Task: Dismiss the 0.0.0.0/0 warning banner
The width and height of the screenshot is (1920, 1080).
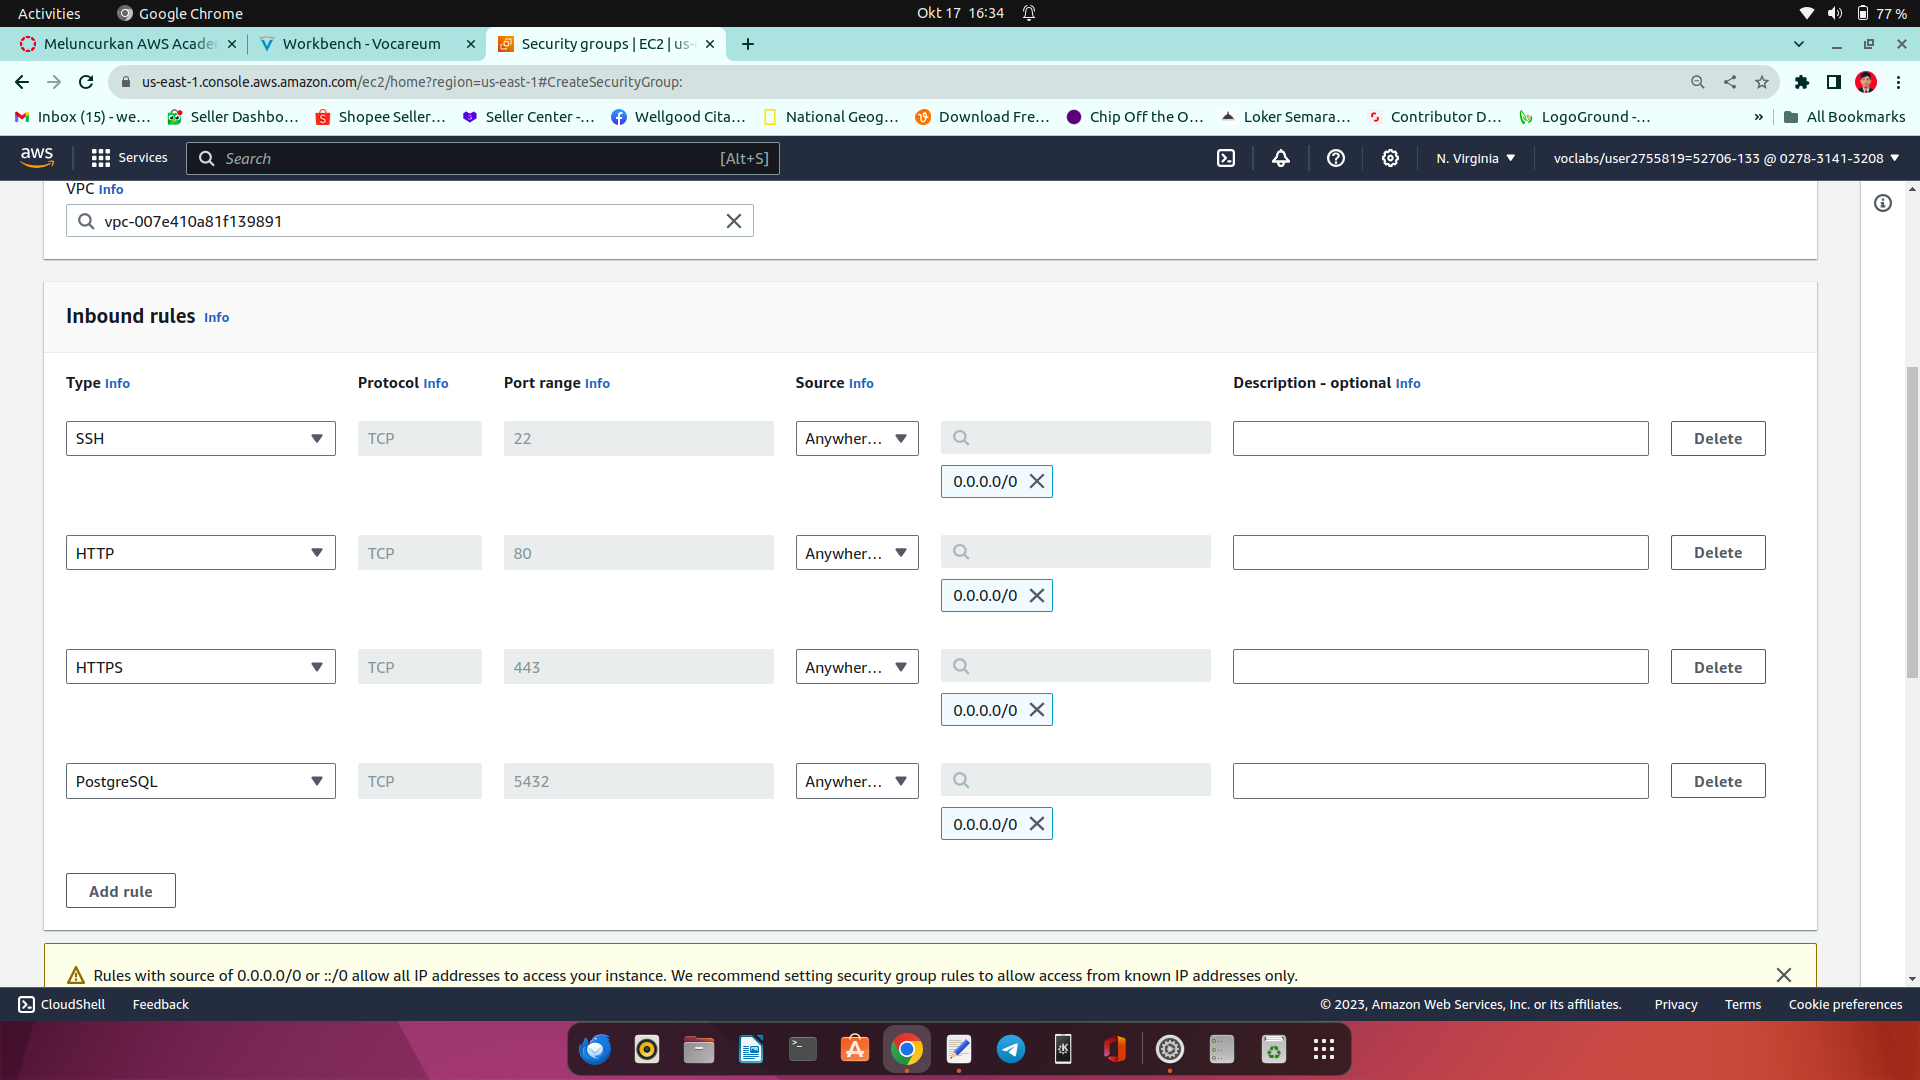Action: 1783,975
